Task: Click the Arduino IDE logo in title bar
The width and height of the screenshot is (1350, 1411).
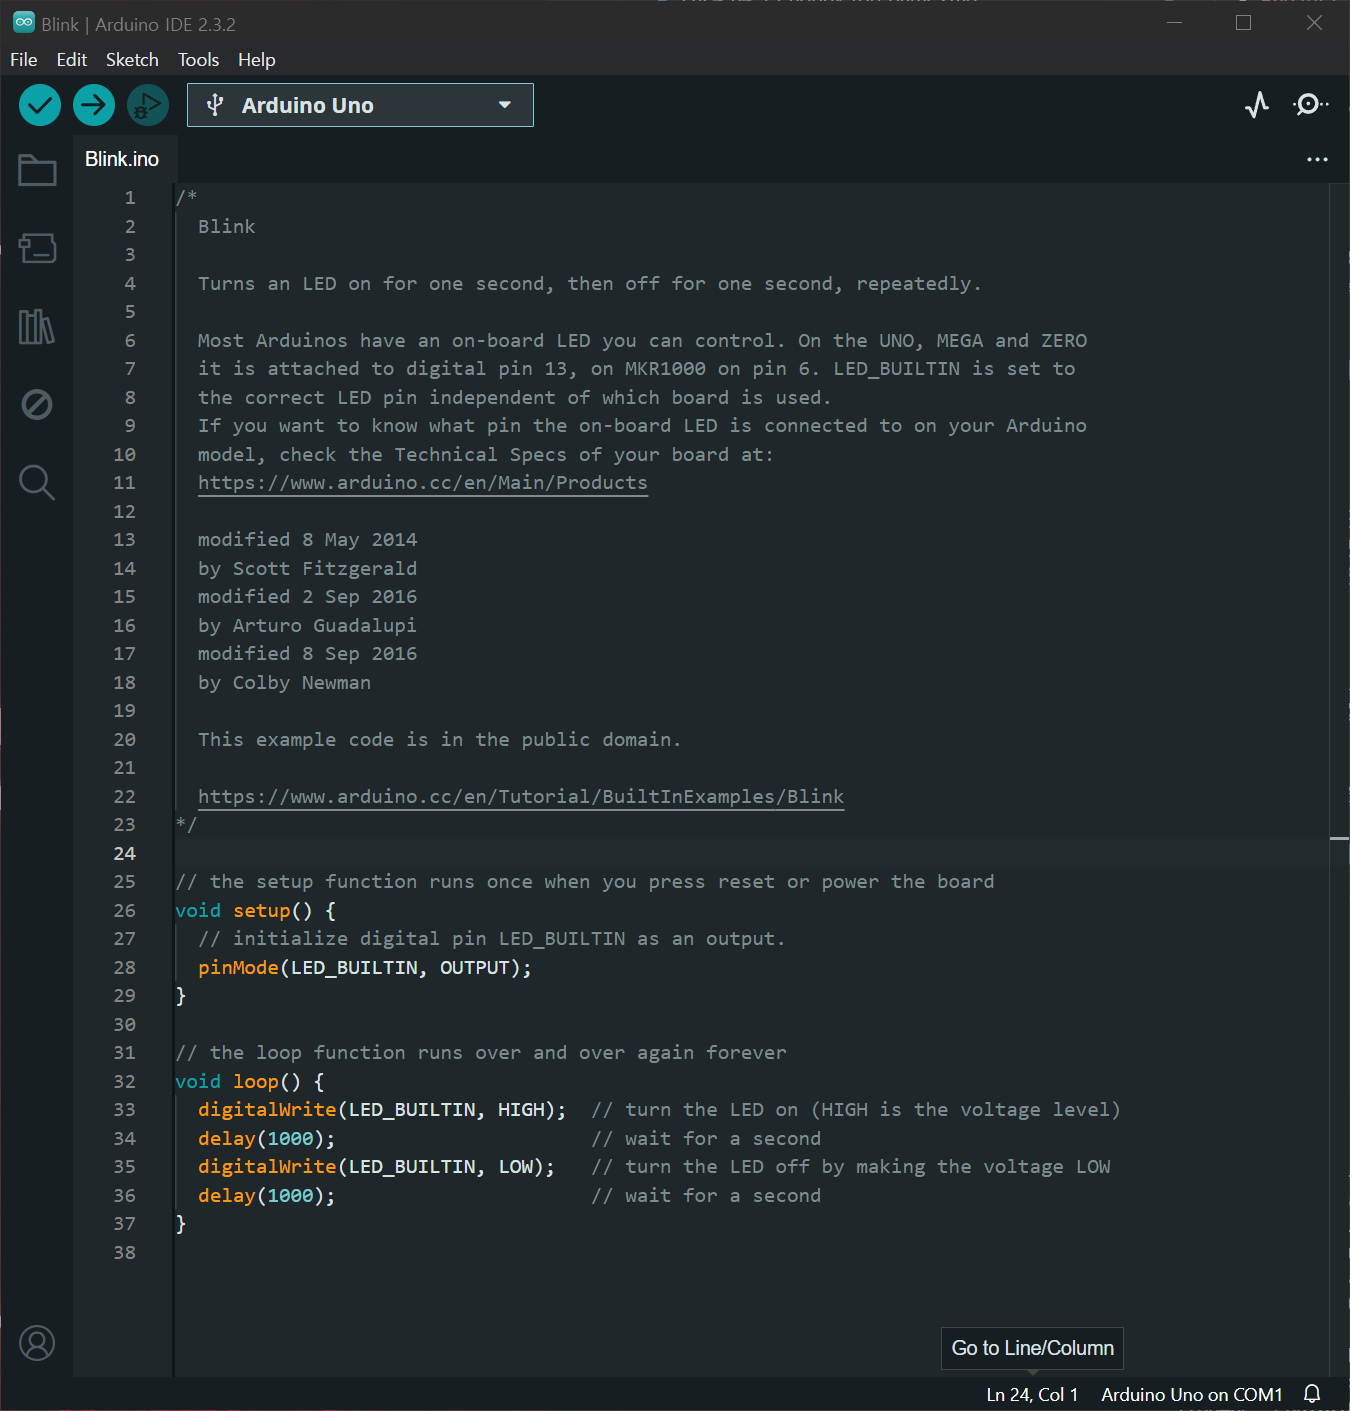Action: (24, 23)
